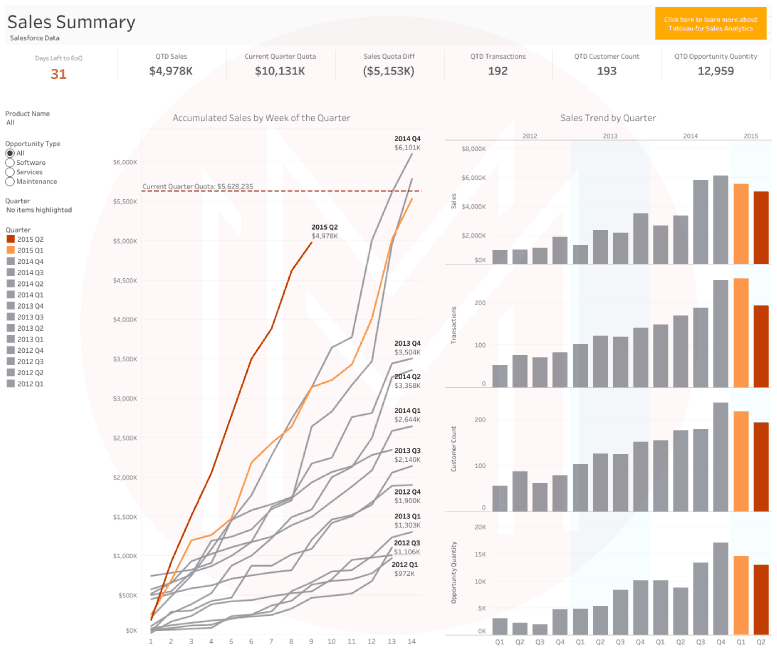Select the Software opportunity type option
Screen dimensions: 777x650
[10, 162]
